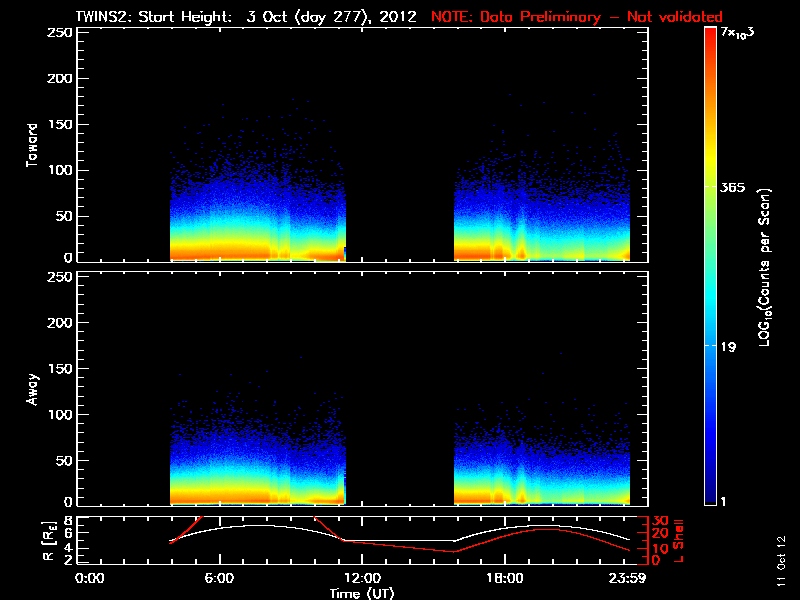Screen dimensions: 800x600
Task: Click the 0:00 time axis label
Action: tap(89, 579)
